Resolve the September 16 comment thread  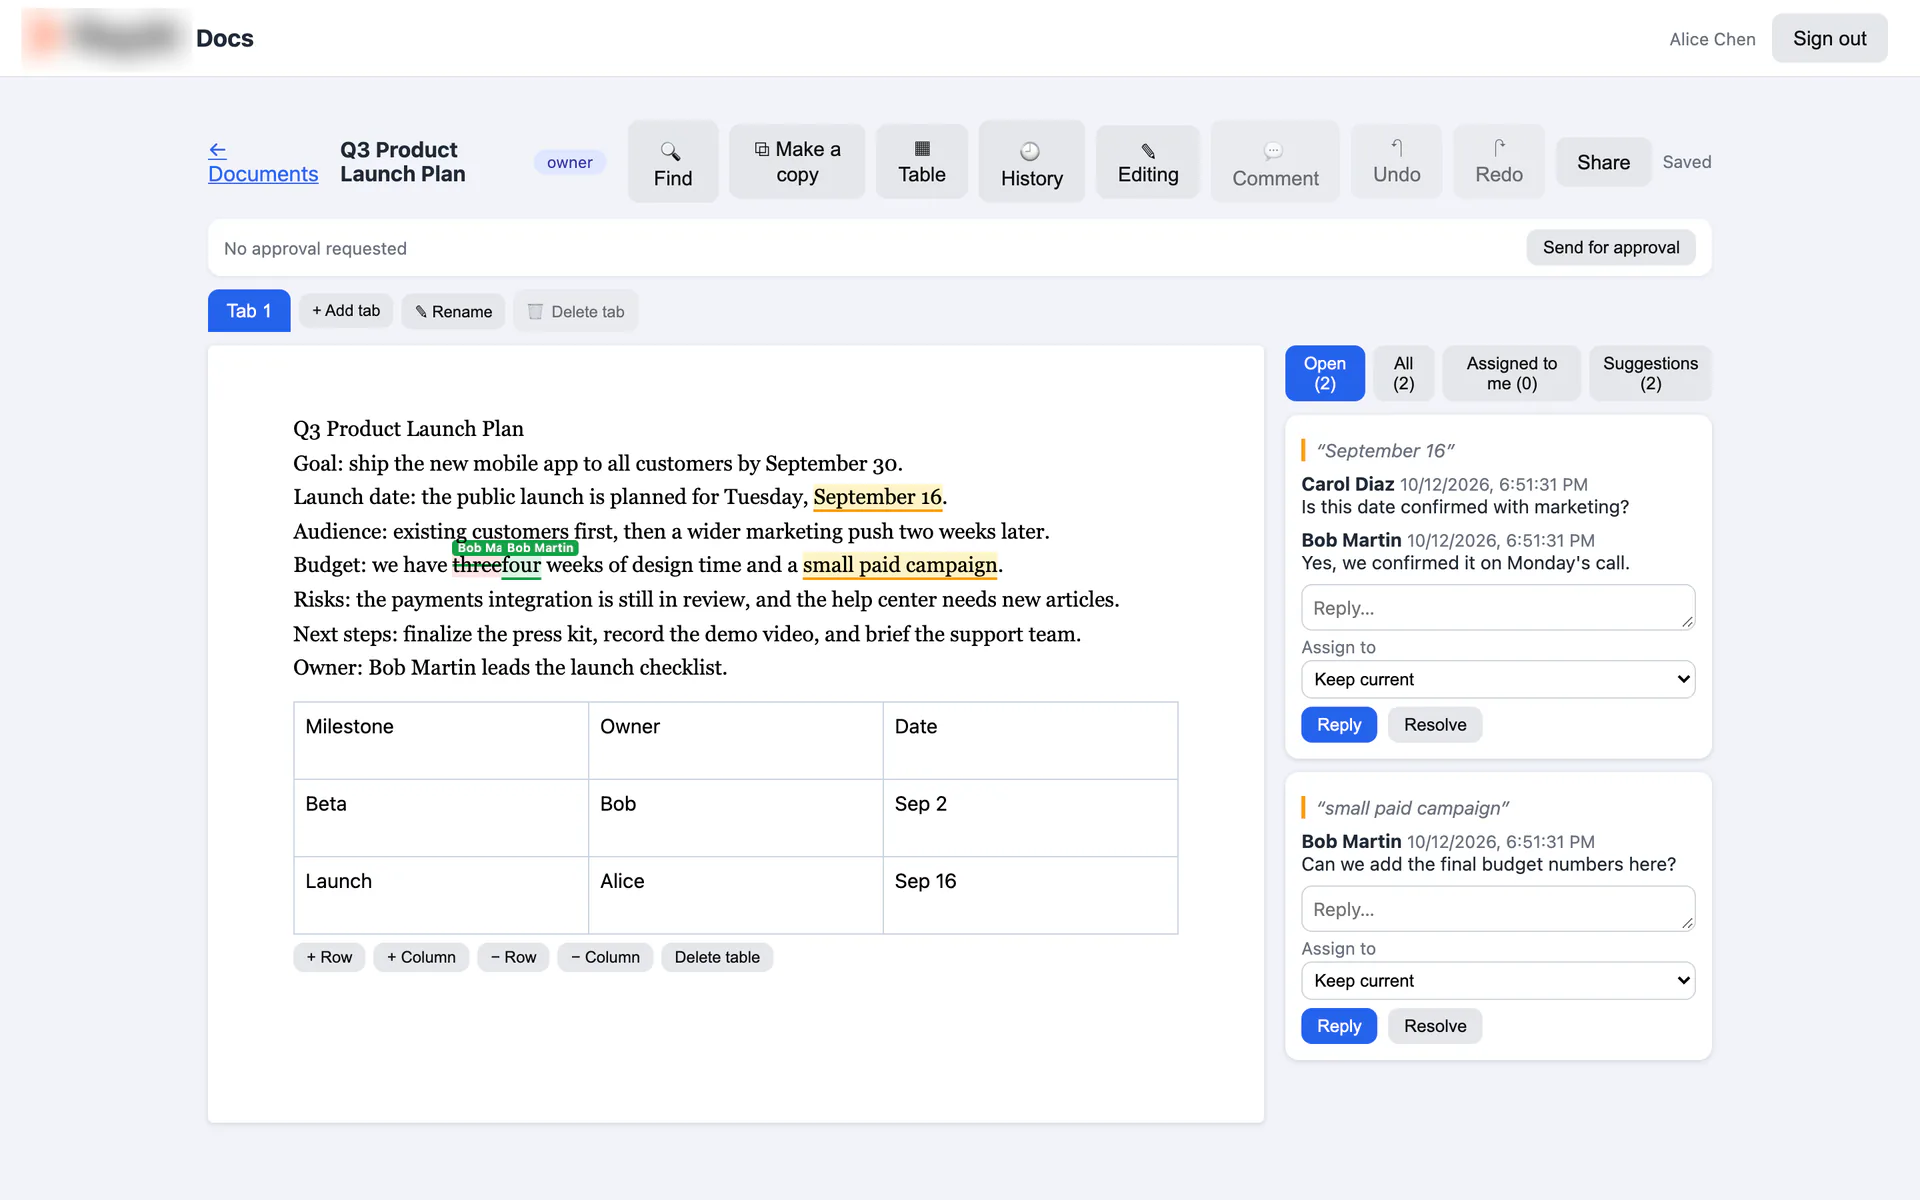click(x=1434, y=725)
